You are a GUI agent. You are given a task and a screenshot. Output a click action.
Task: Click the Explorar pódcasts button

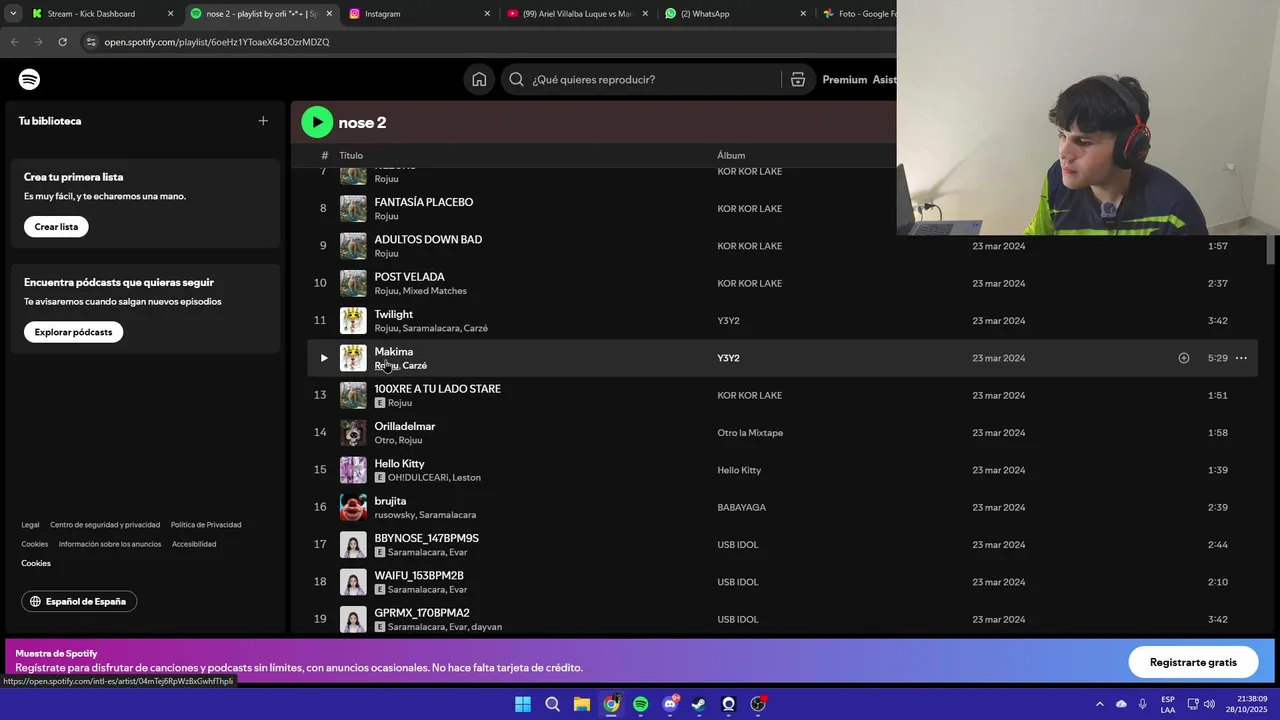[73, 332]
